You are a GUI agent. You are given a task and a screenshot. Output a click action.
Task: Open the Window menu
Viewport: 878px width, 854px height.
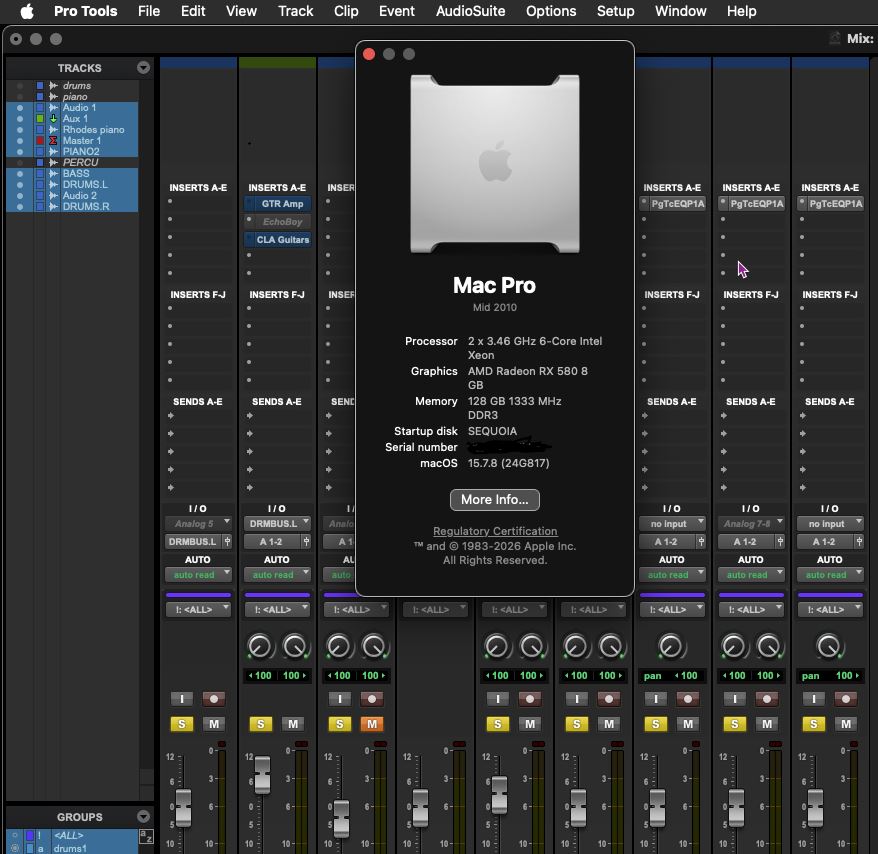click(680, 11)
